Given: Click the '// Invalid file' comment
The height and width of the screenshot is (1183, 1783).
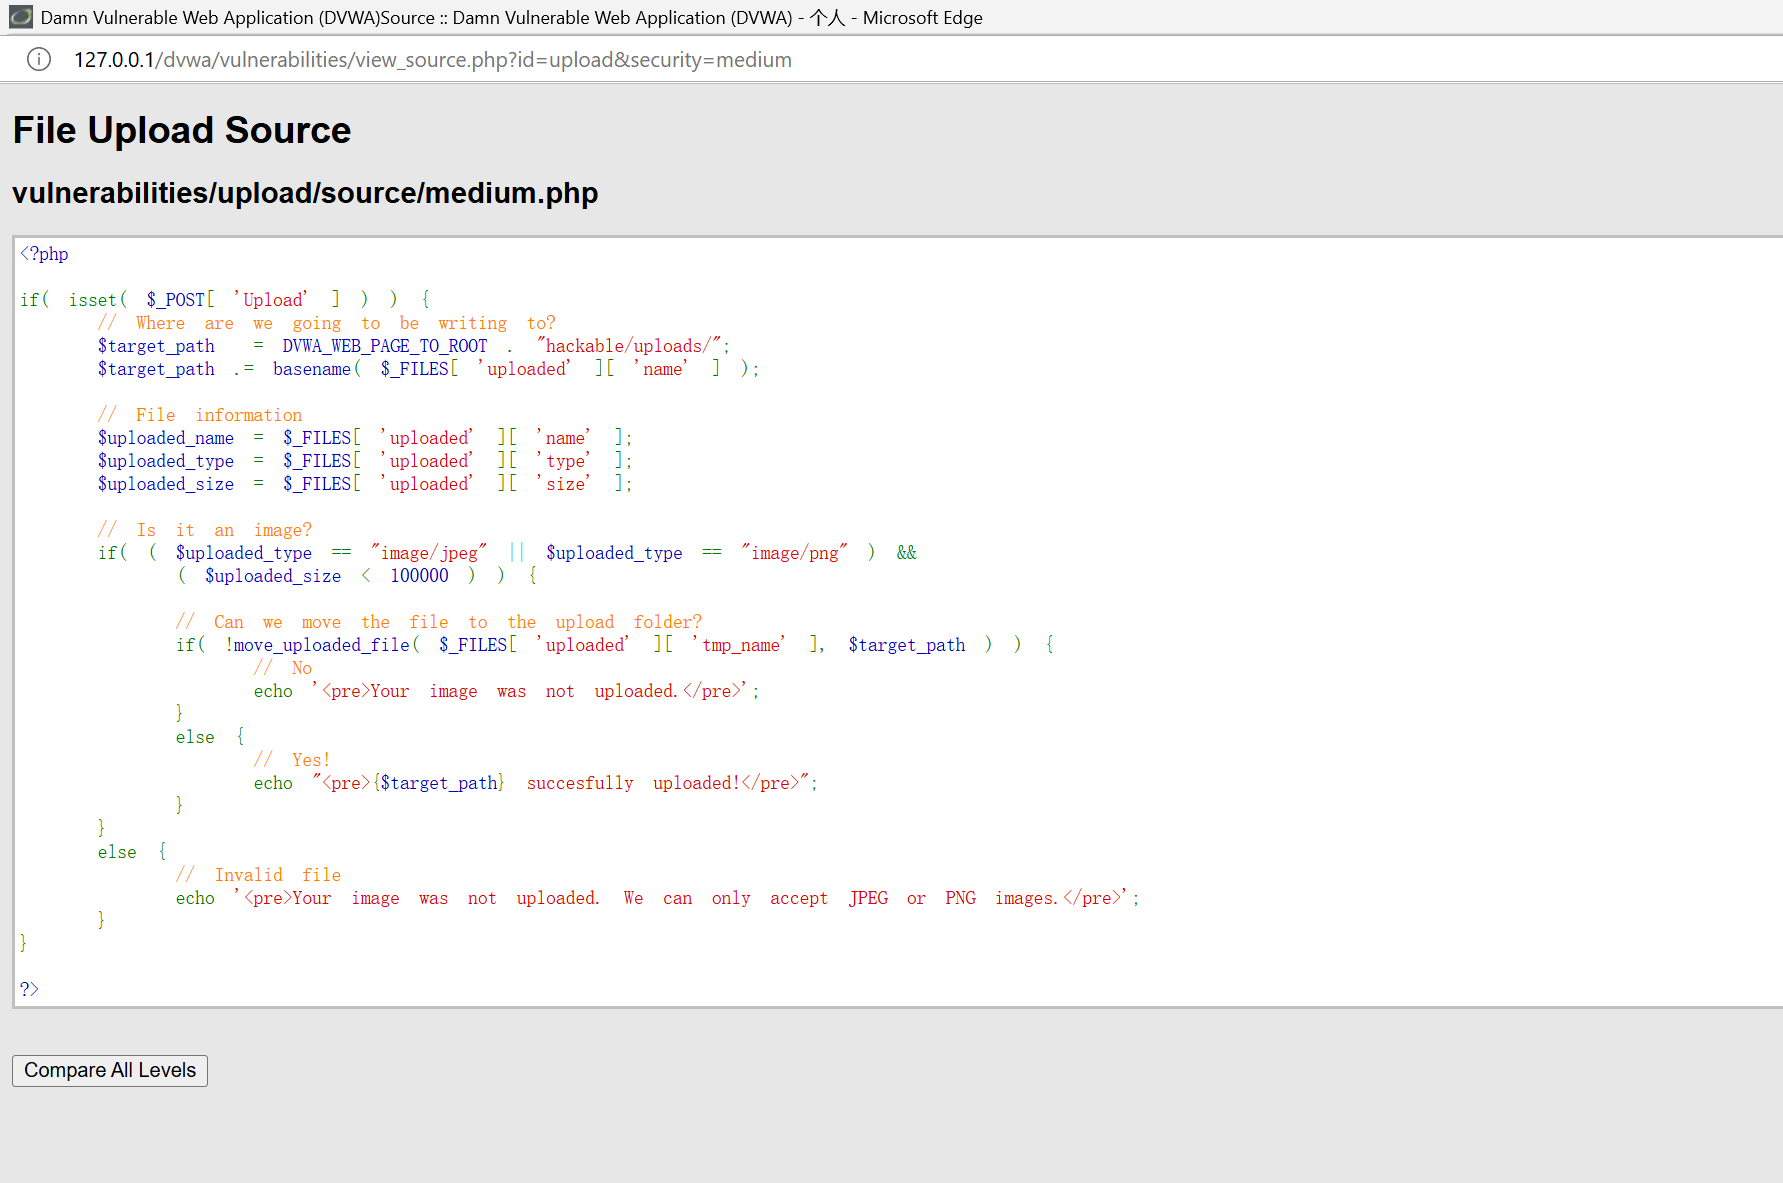Looking at the screenshot, I should (259, 875).
